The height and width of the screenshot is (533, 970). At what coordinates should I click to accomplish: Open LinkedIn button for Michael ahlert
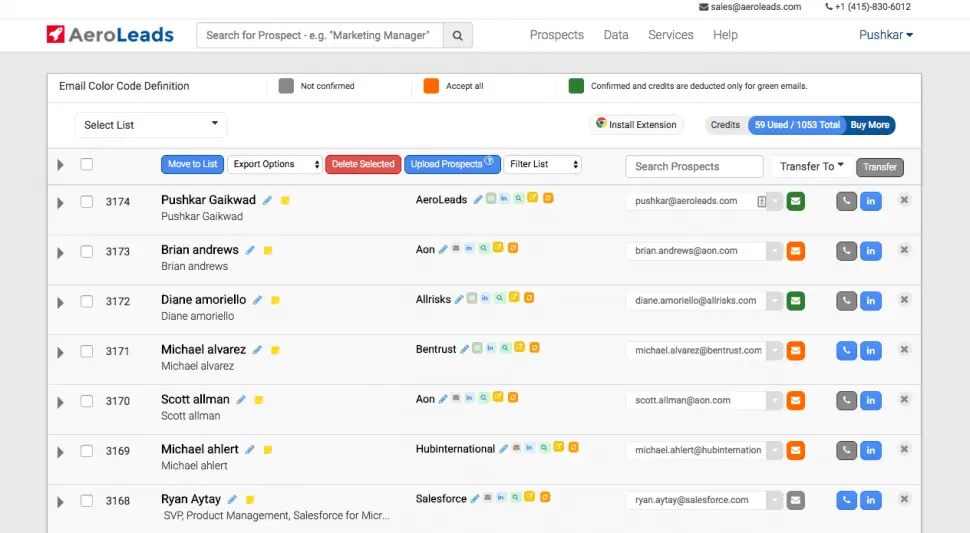[870, 450]
